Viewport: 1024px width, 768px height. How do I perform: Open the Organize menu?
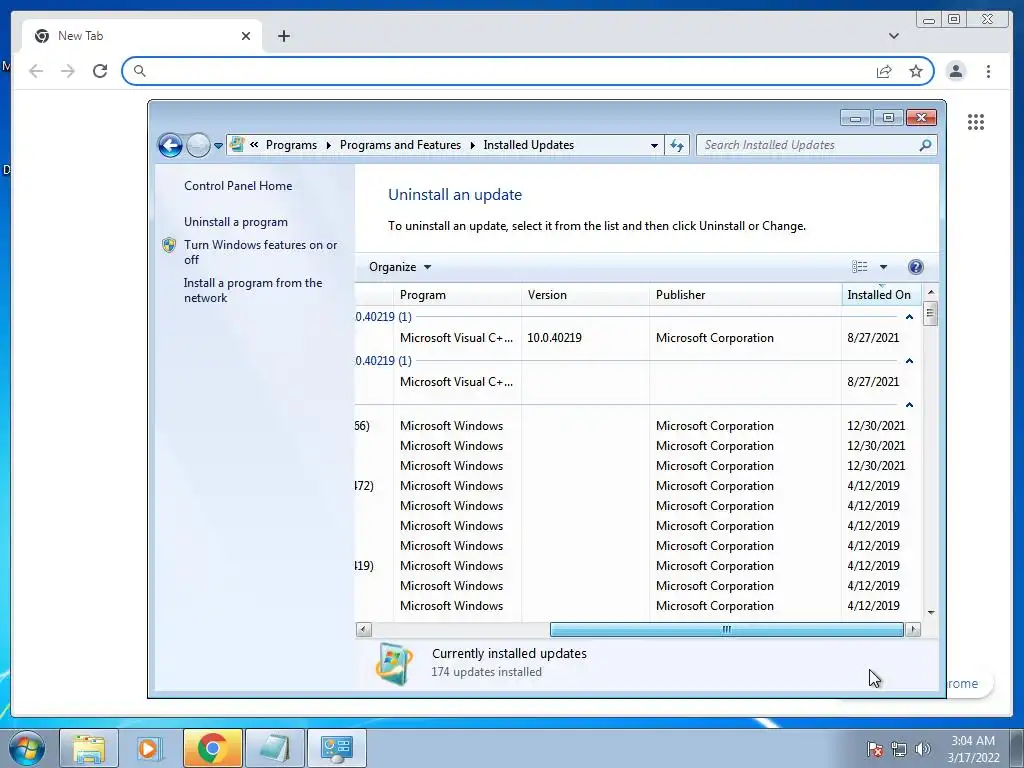pos(400,267)
